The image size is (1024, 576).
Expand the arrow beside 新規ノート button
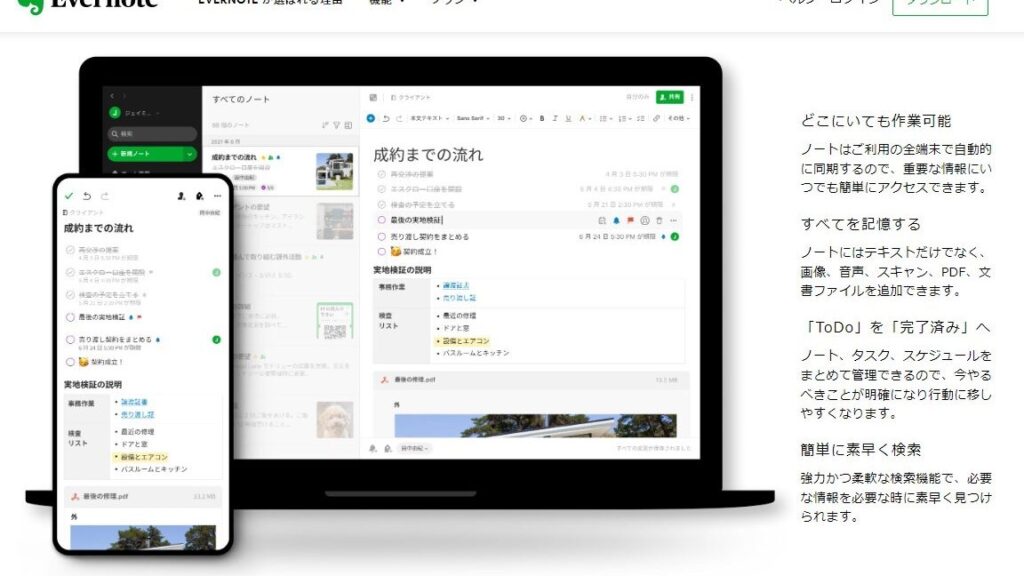coord(189,154)
